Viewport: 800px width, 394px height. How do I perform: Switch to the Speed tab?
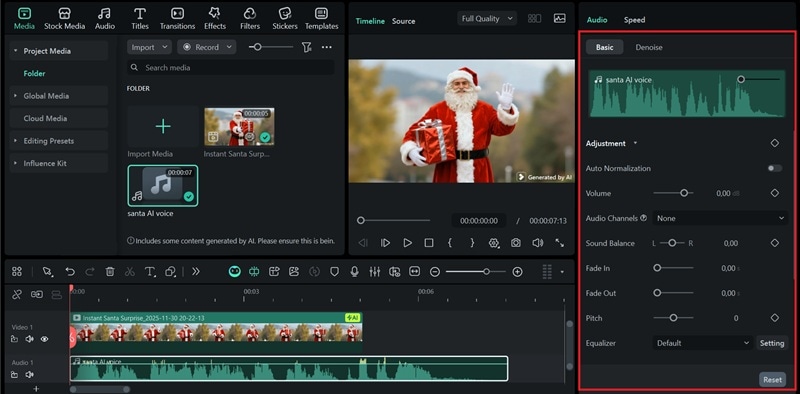coord(634,20)
